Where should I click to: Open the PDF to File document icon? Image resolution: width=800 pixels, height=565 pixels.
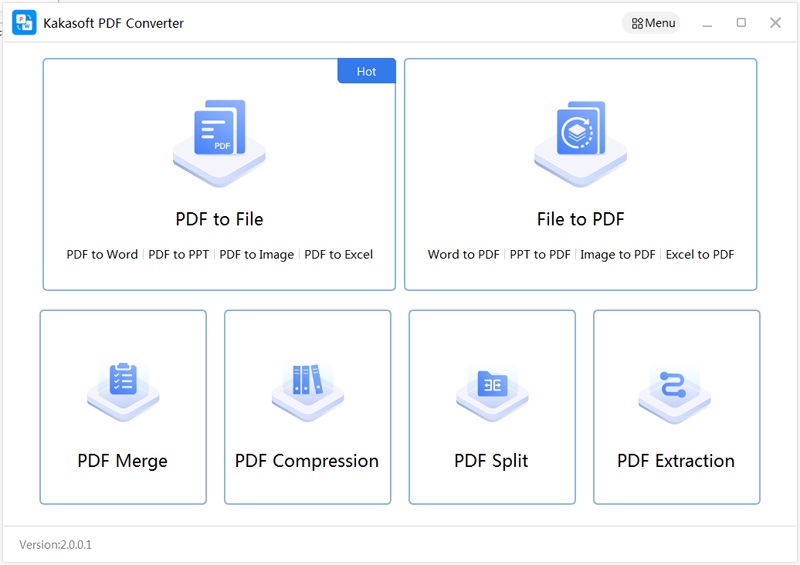click(219, 143)
